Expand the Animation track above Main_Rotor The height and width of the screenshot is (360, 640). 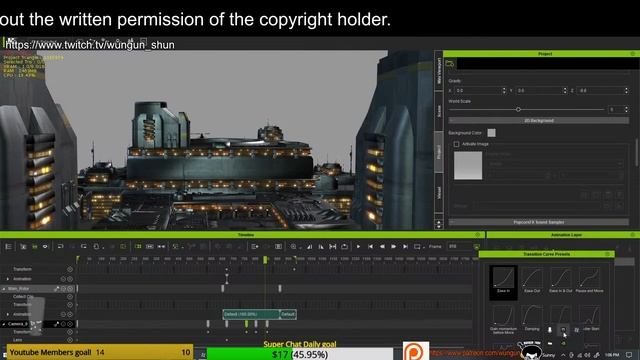8,279
